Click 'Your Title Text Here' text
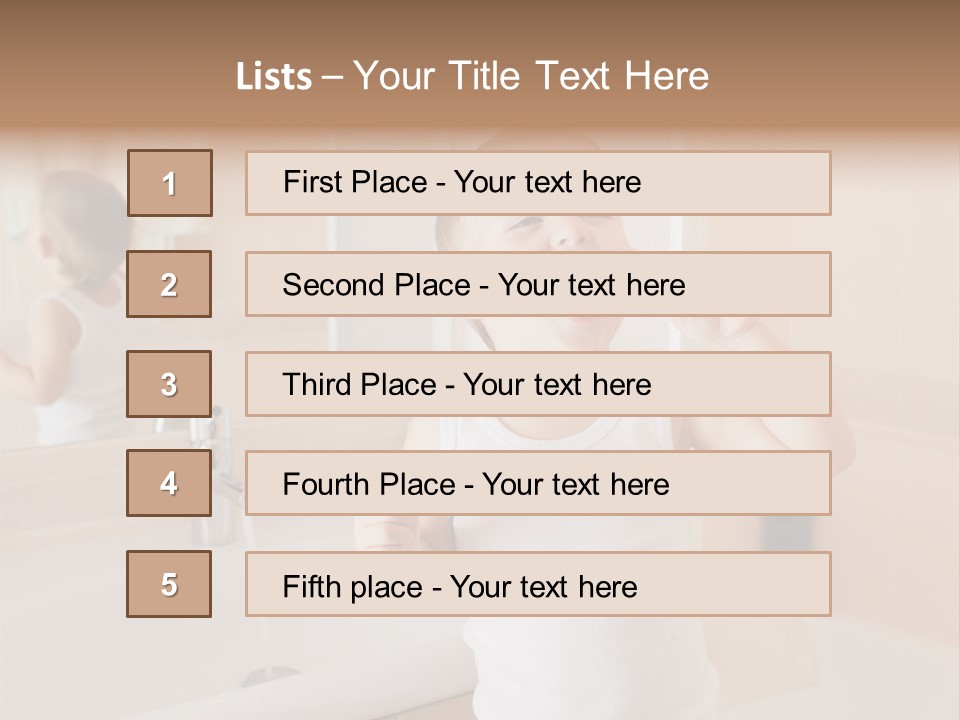The image size is (960, 720). 531,76
